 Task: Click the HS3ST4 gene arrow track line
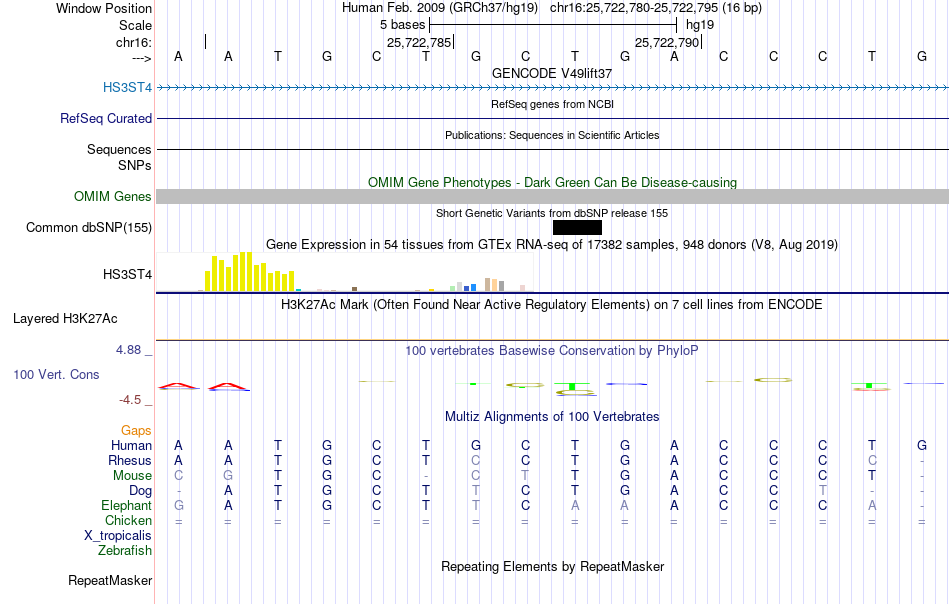point(553,88)
